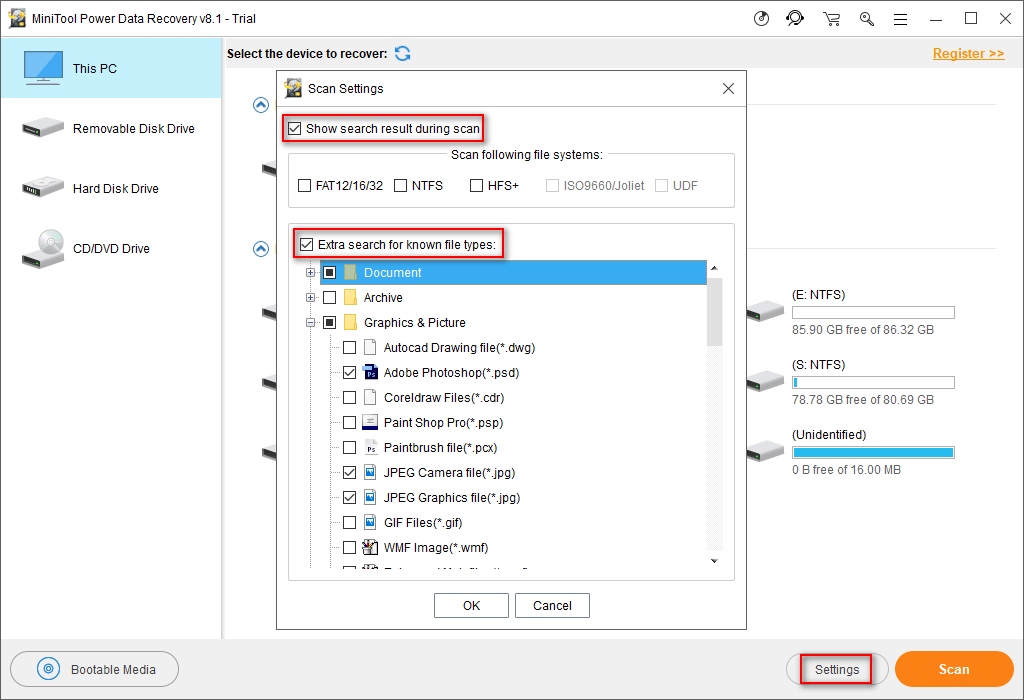Collapse the Graphics & Picture node
Viewport: 1024px width, 700px height.
point(310,322)
